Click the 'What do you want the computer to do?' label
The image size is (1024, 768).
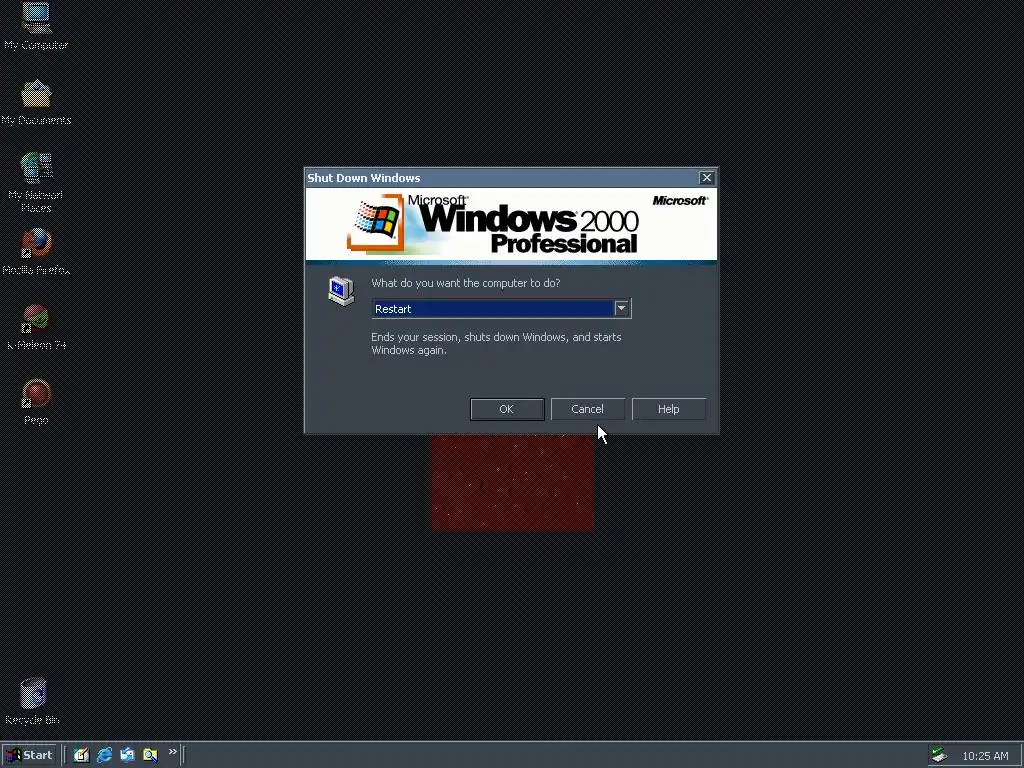pos(466,283)
